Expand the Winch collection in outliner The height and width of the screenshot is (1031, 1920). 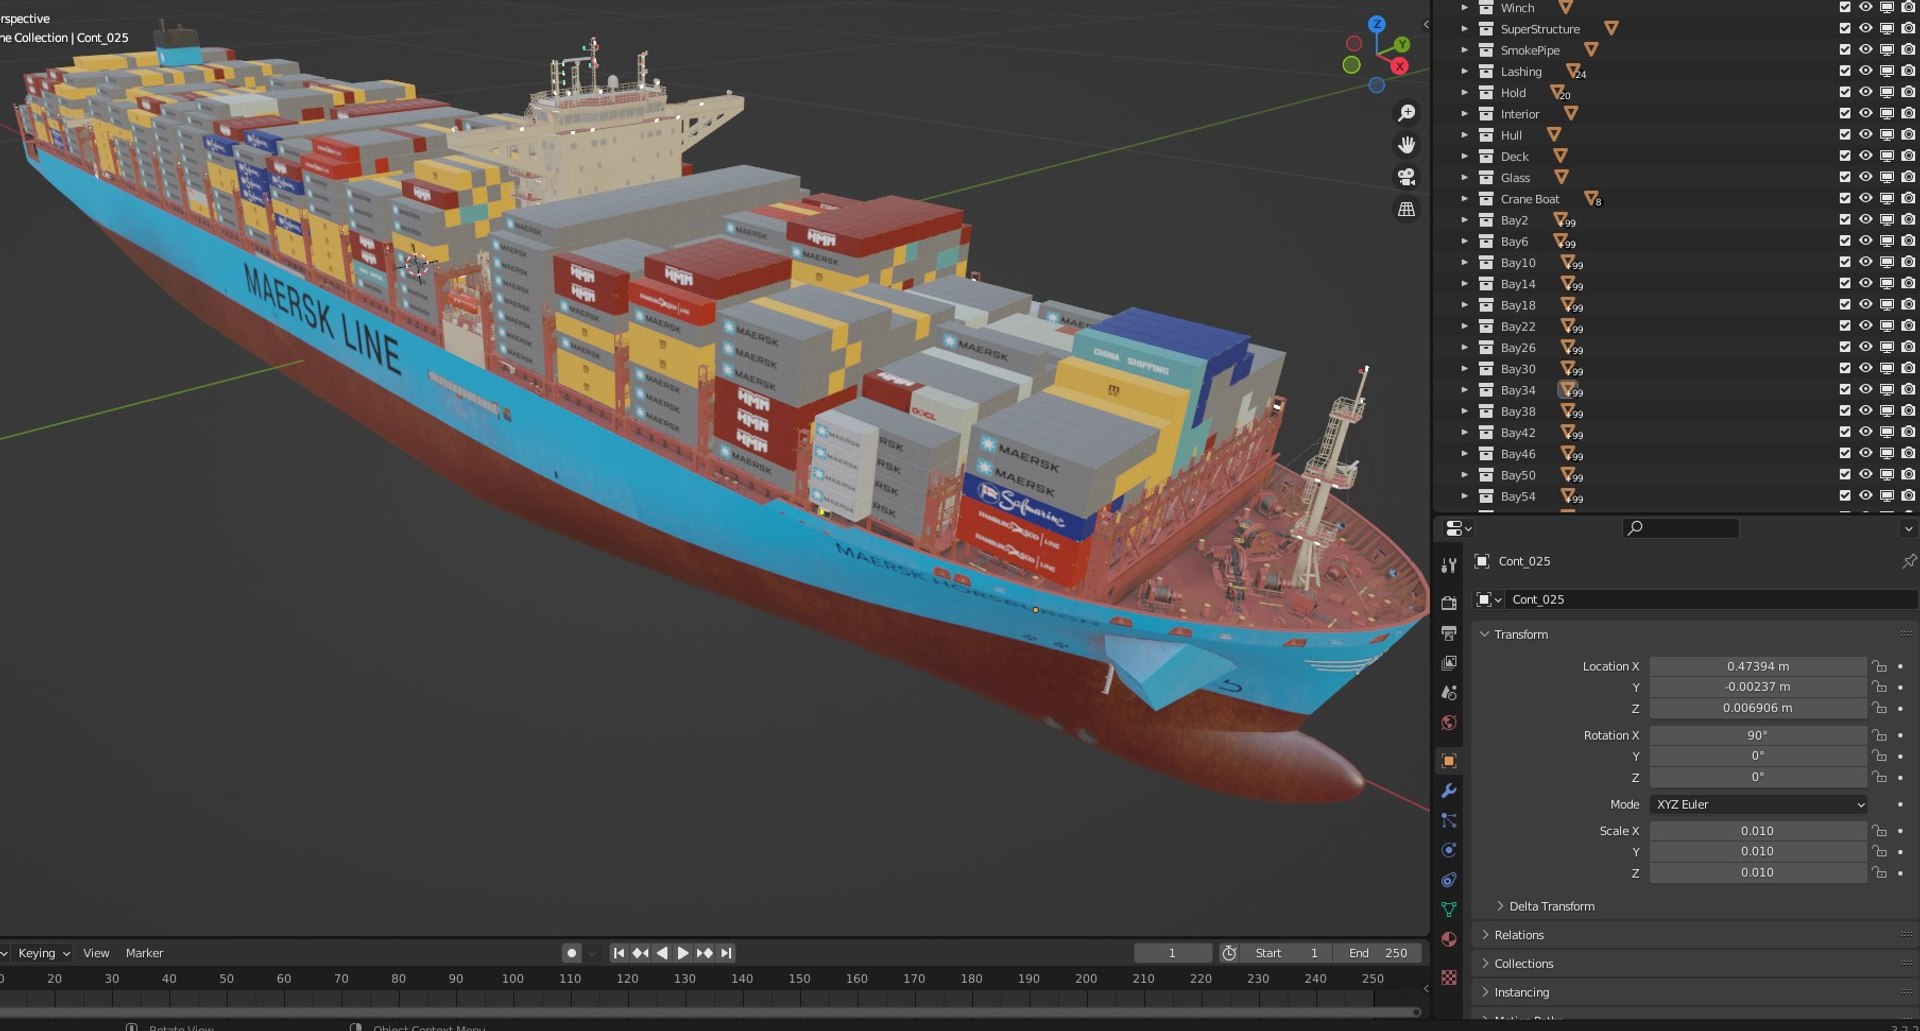coord(1465,8)
